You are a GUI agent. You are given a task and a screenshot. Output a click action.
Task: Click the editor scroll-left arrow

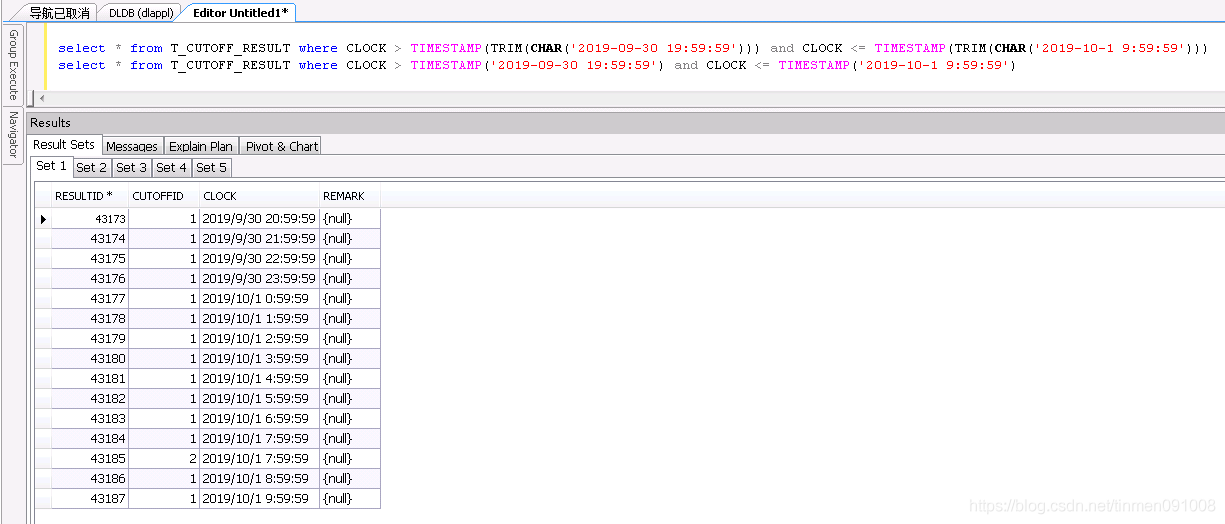point(42,98)
